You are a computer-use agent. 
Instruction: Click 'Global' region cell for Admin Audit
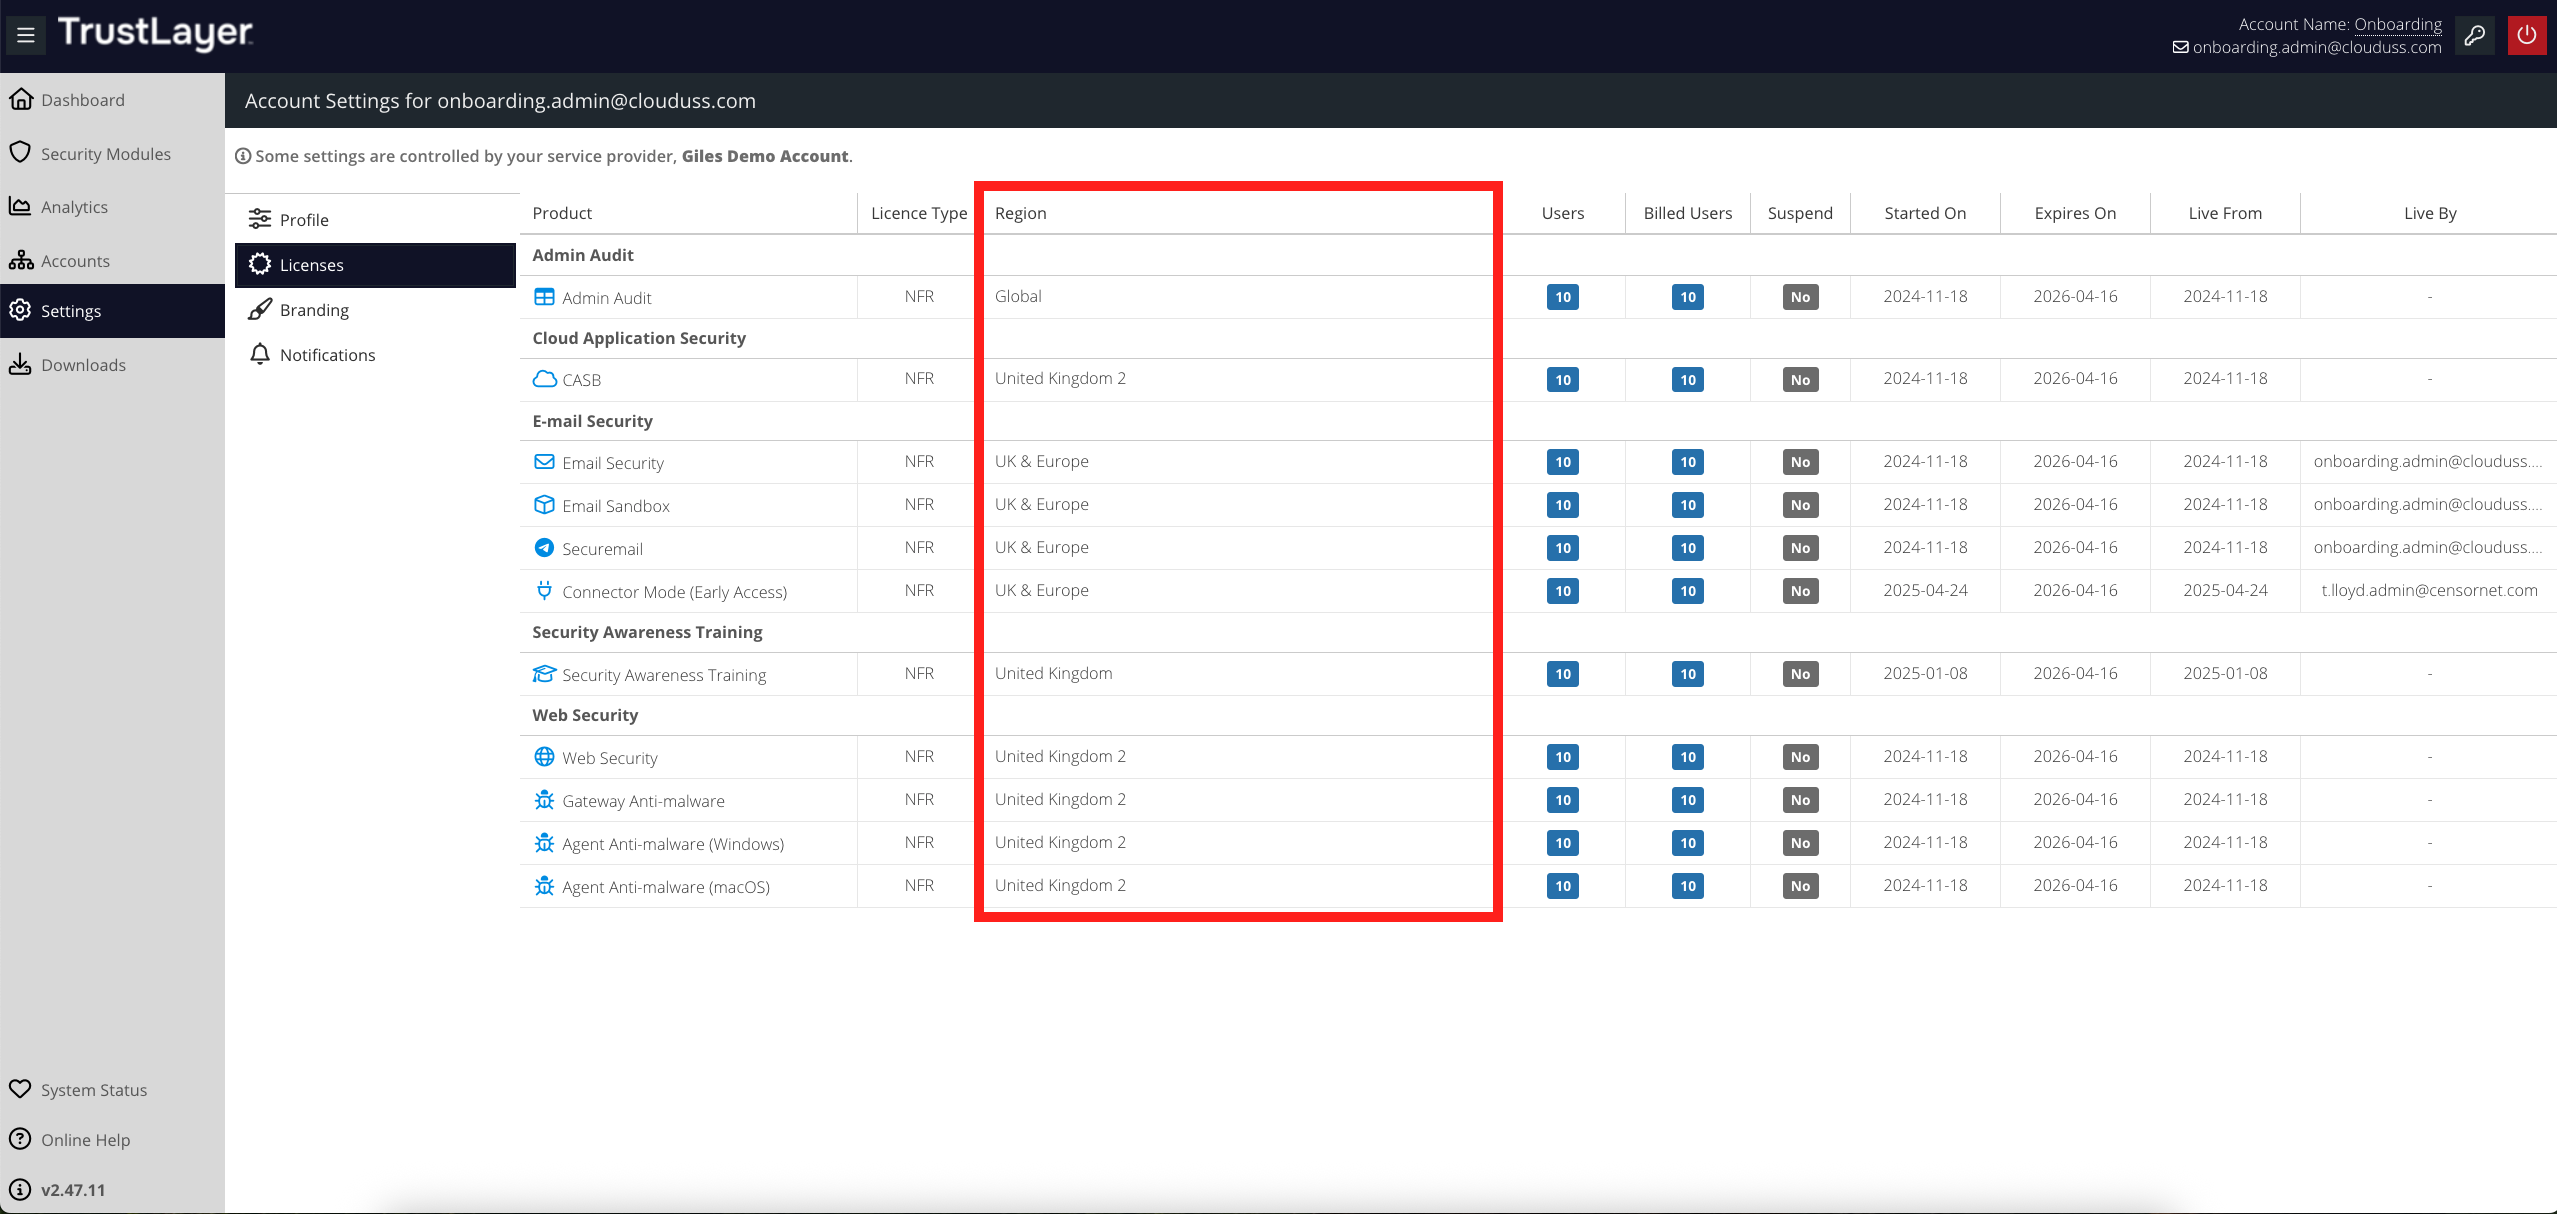tap(1018, 296)
